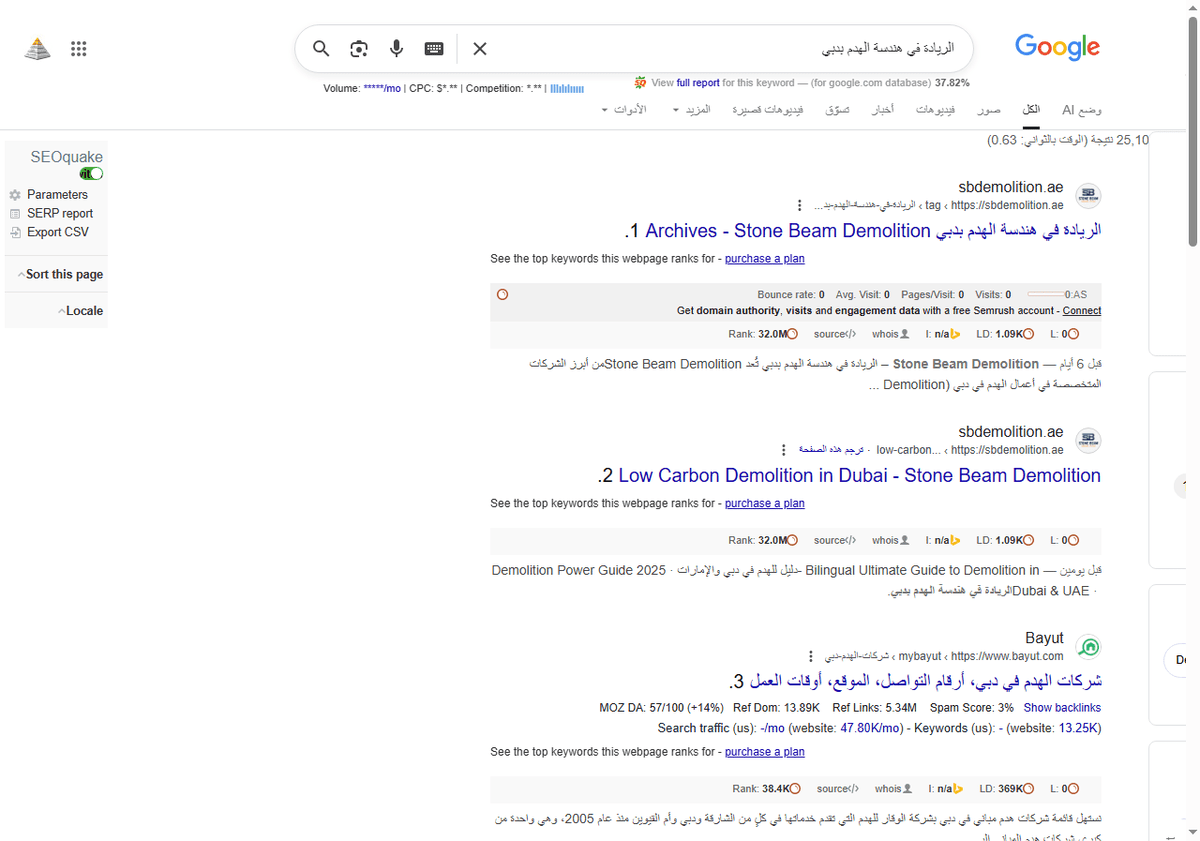Switch to the أخبار (News) tab
The image size is (1200, 841).
(x=882, y=110)
